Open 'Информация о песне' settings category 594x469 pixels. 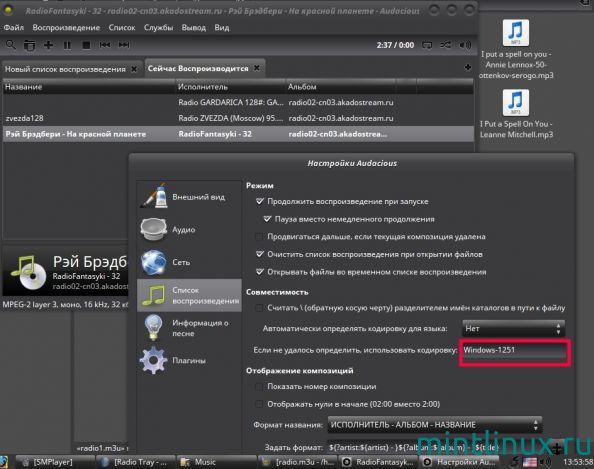189,328
